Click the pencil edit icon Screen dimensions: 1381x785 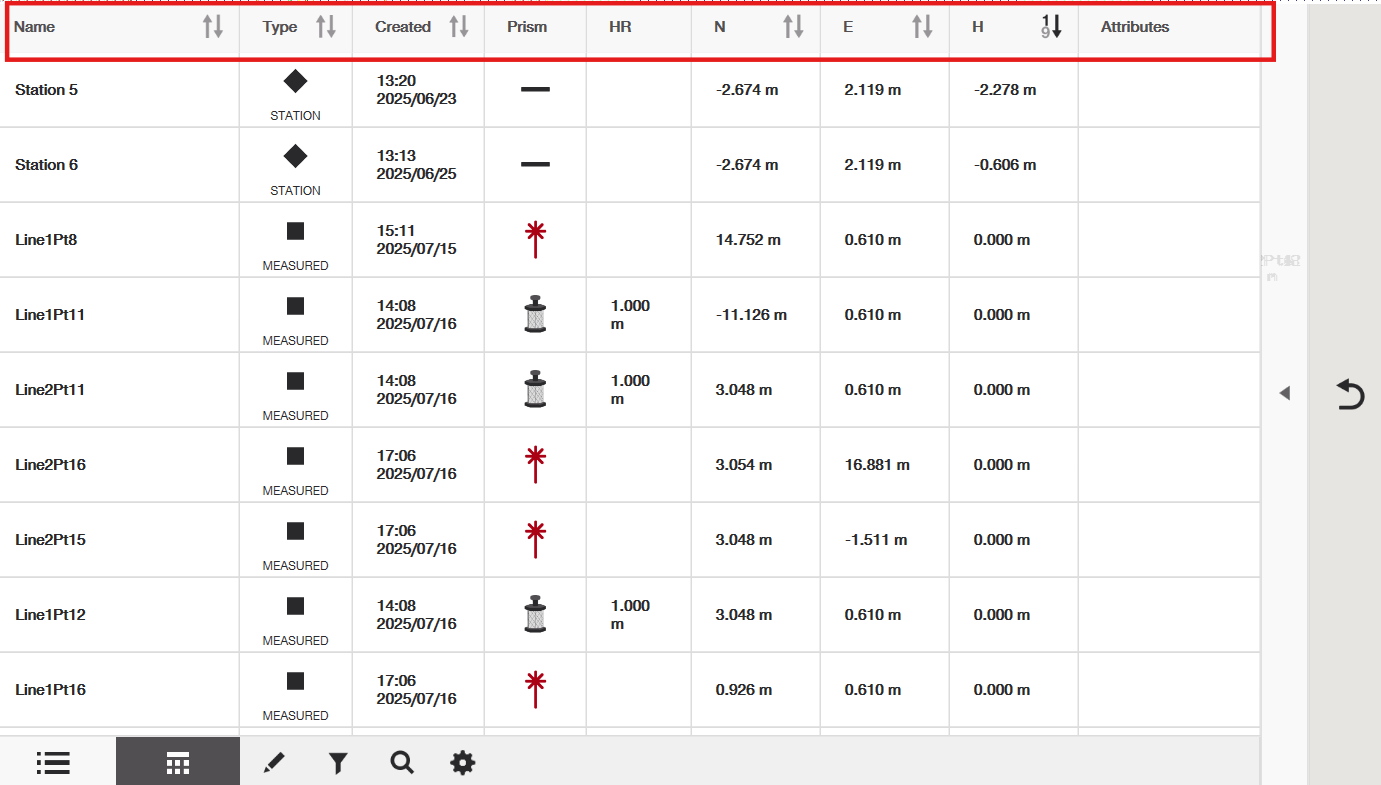coord(273,763)
